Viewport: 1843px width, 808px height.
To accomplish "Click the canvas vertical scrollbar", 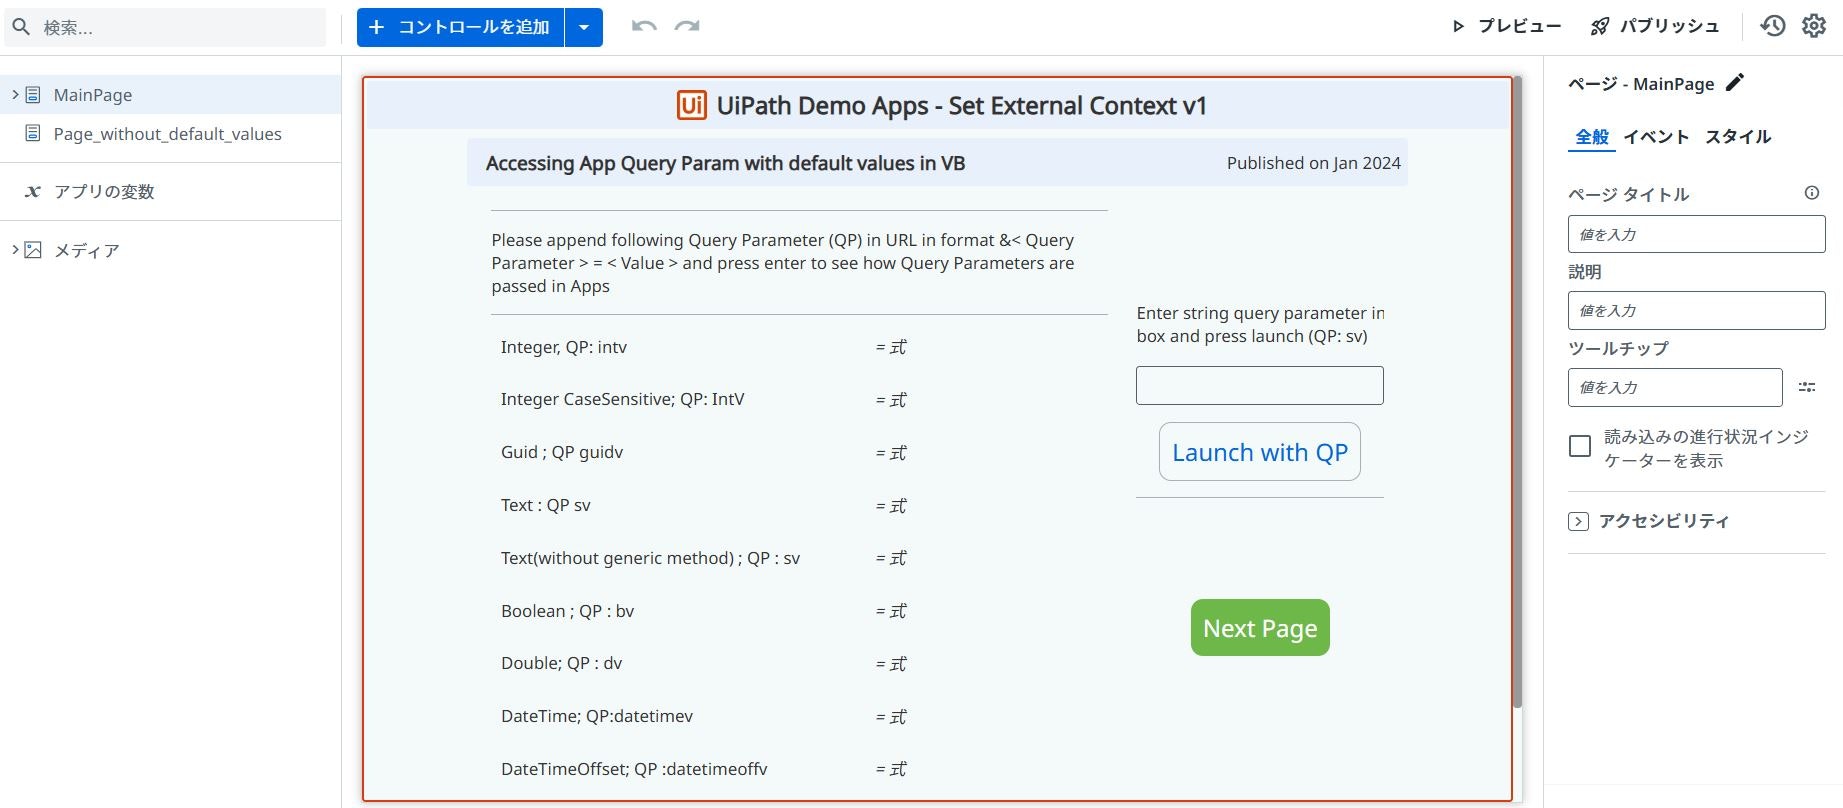I will 1516,392.
